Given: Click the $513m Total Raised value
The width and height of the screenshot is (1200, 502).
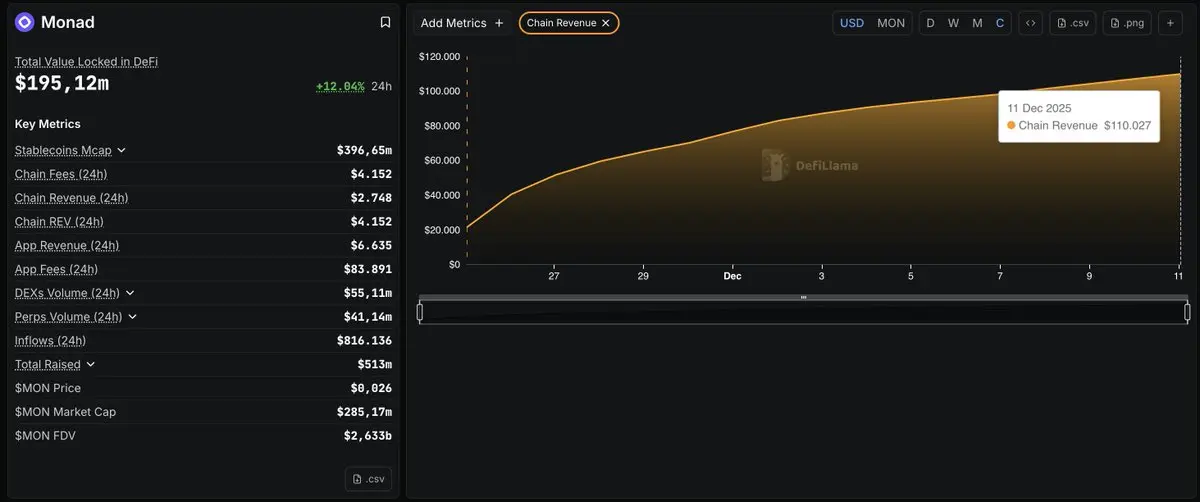Looking at the screenshot, I should 375,365.
